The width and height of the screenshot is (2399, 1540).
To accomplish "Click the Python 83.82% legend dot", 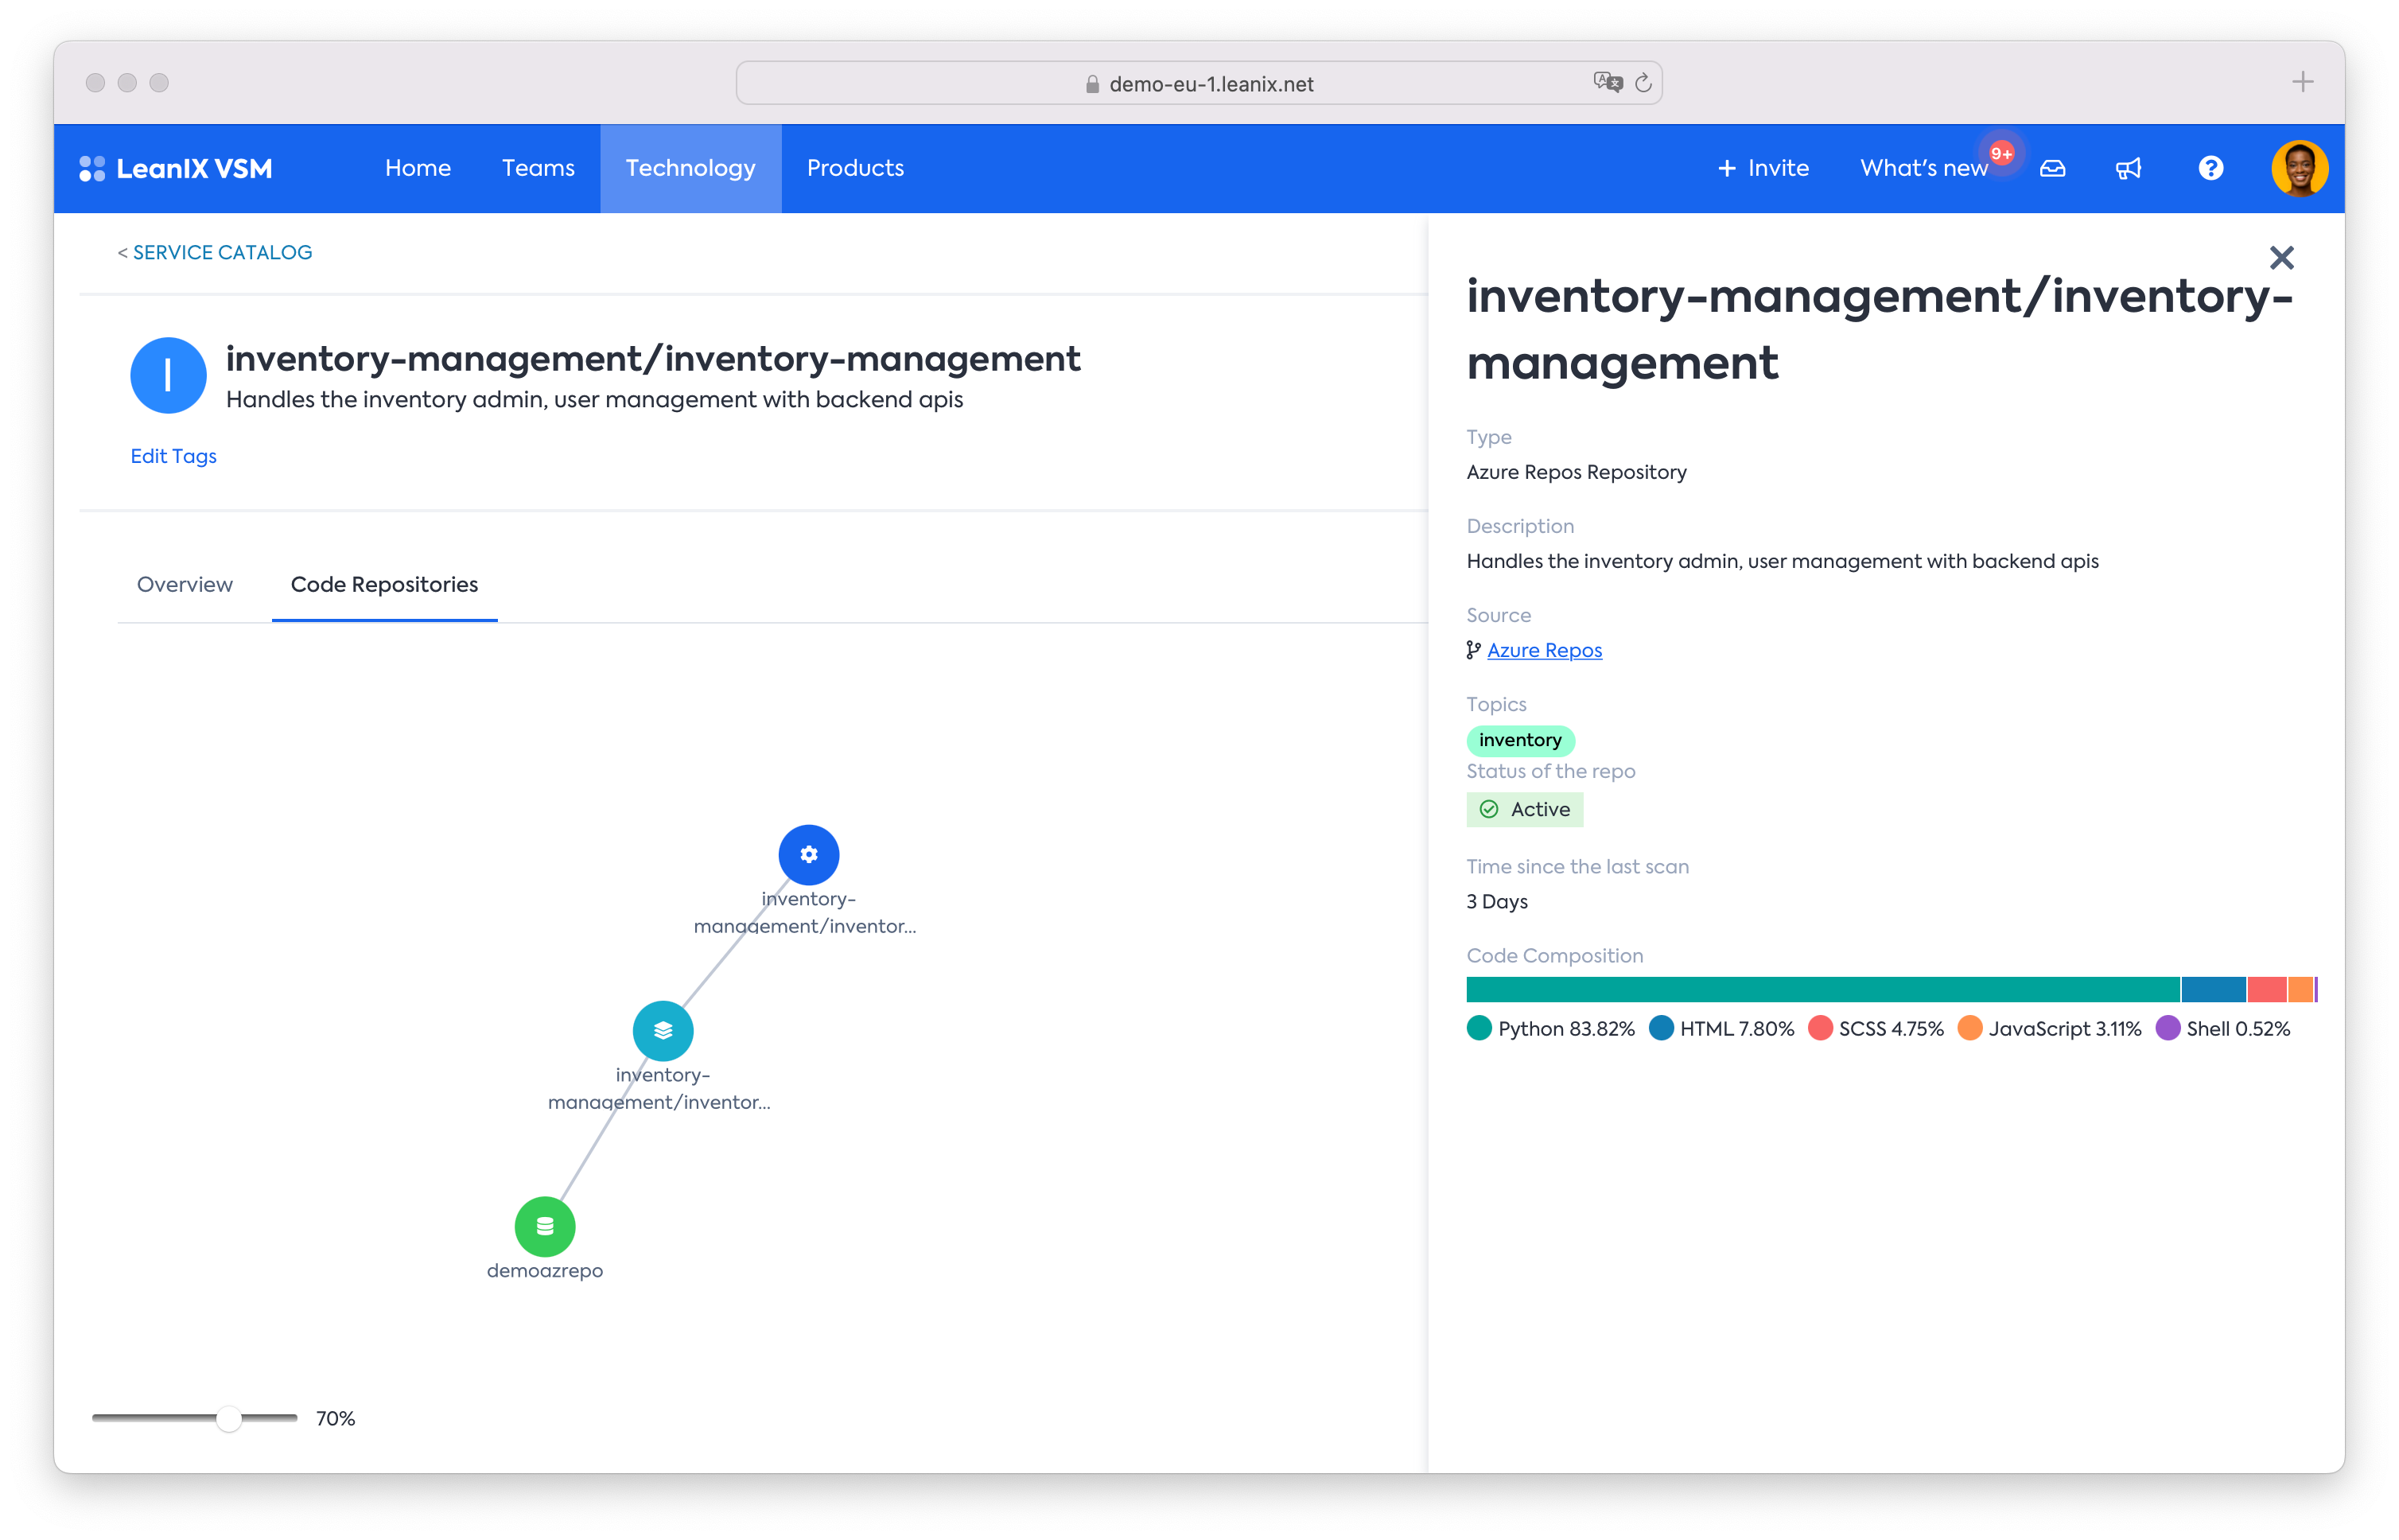I will (x=1479, y=1028).
